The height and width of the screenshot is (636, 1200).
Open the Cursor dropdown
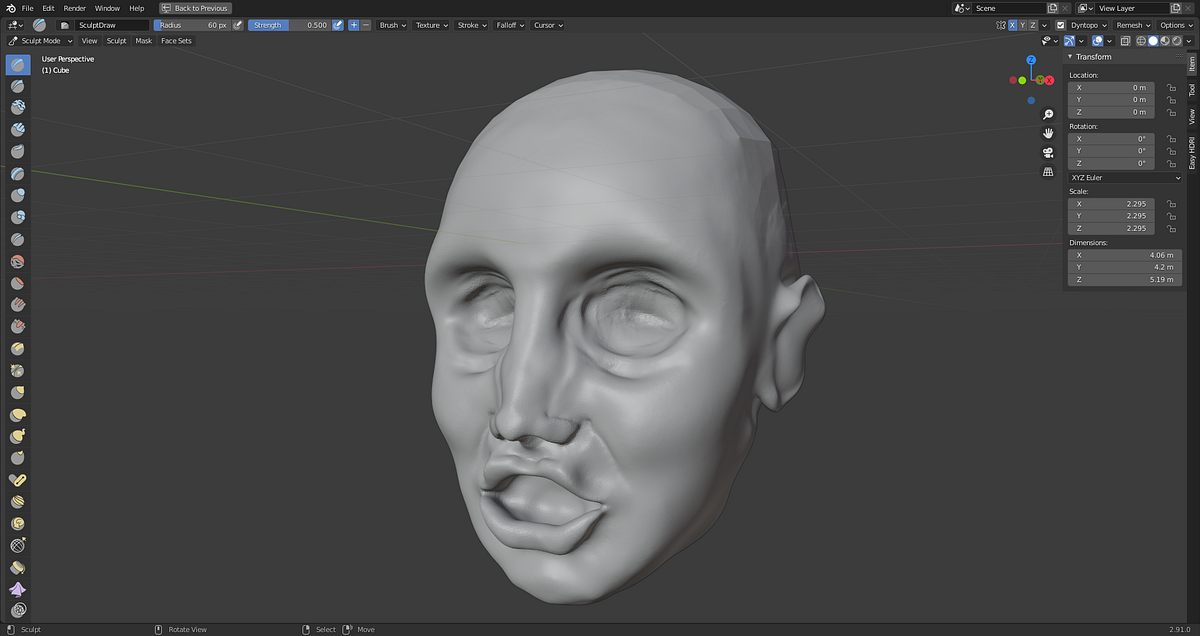click(x=547, y=25)
